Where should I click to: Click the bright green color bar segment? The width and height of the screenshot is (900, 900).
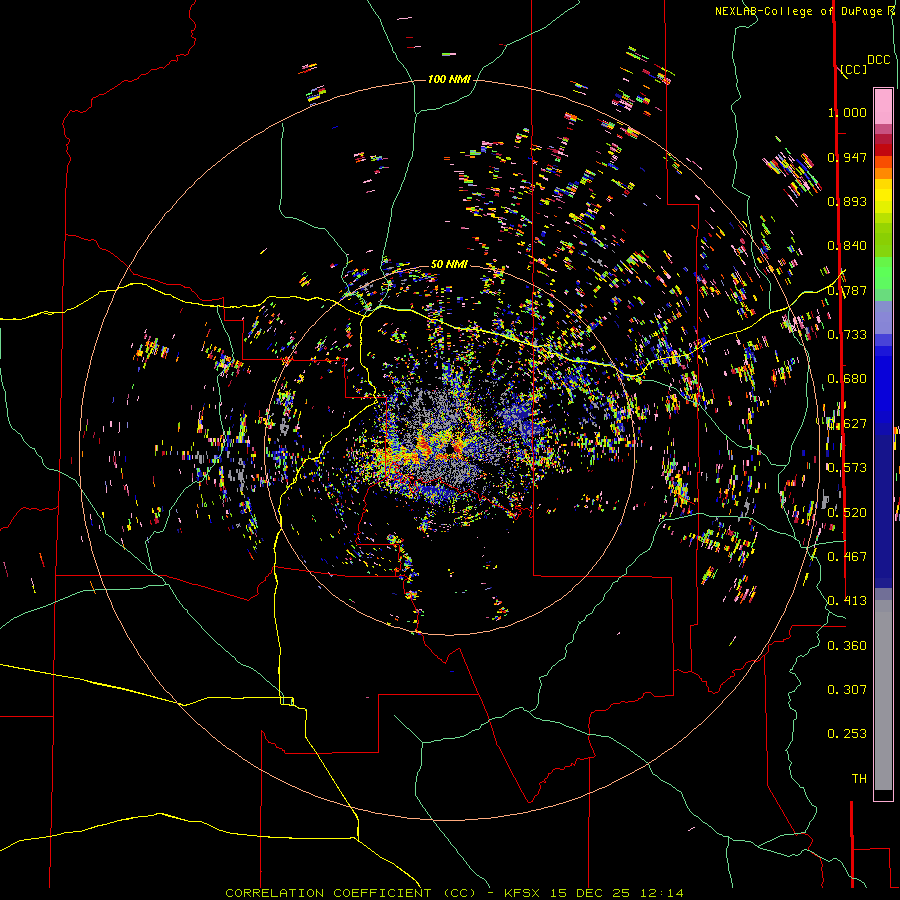883,273
